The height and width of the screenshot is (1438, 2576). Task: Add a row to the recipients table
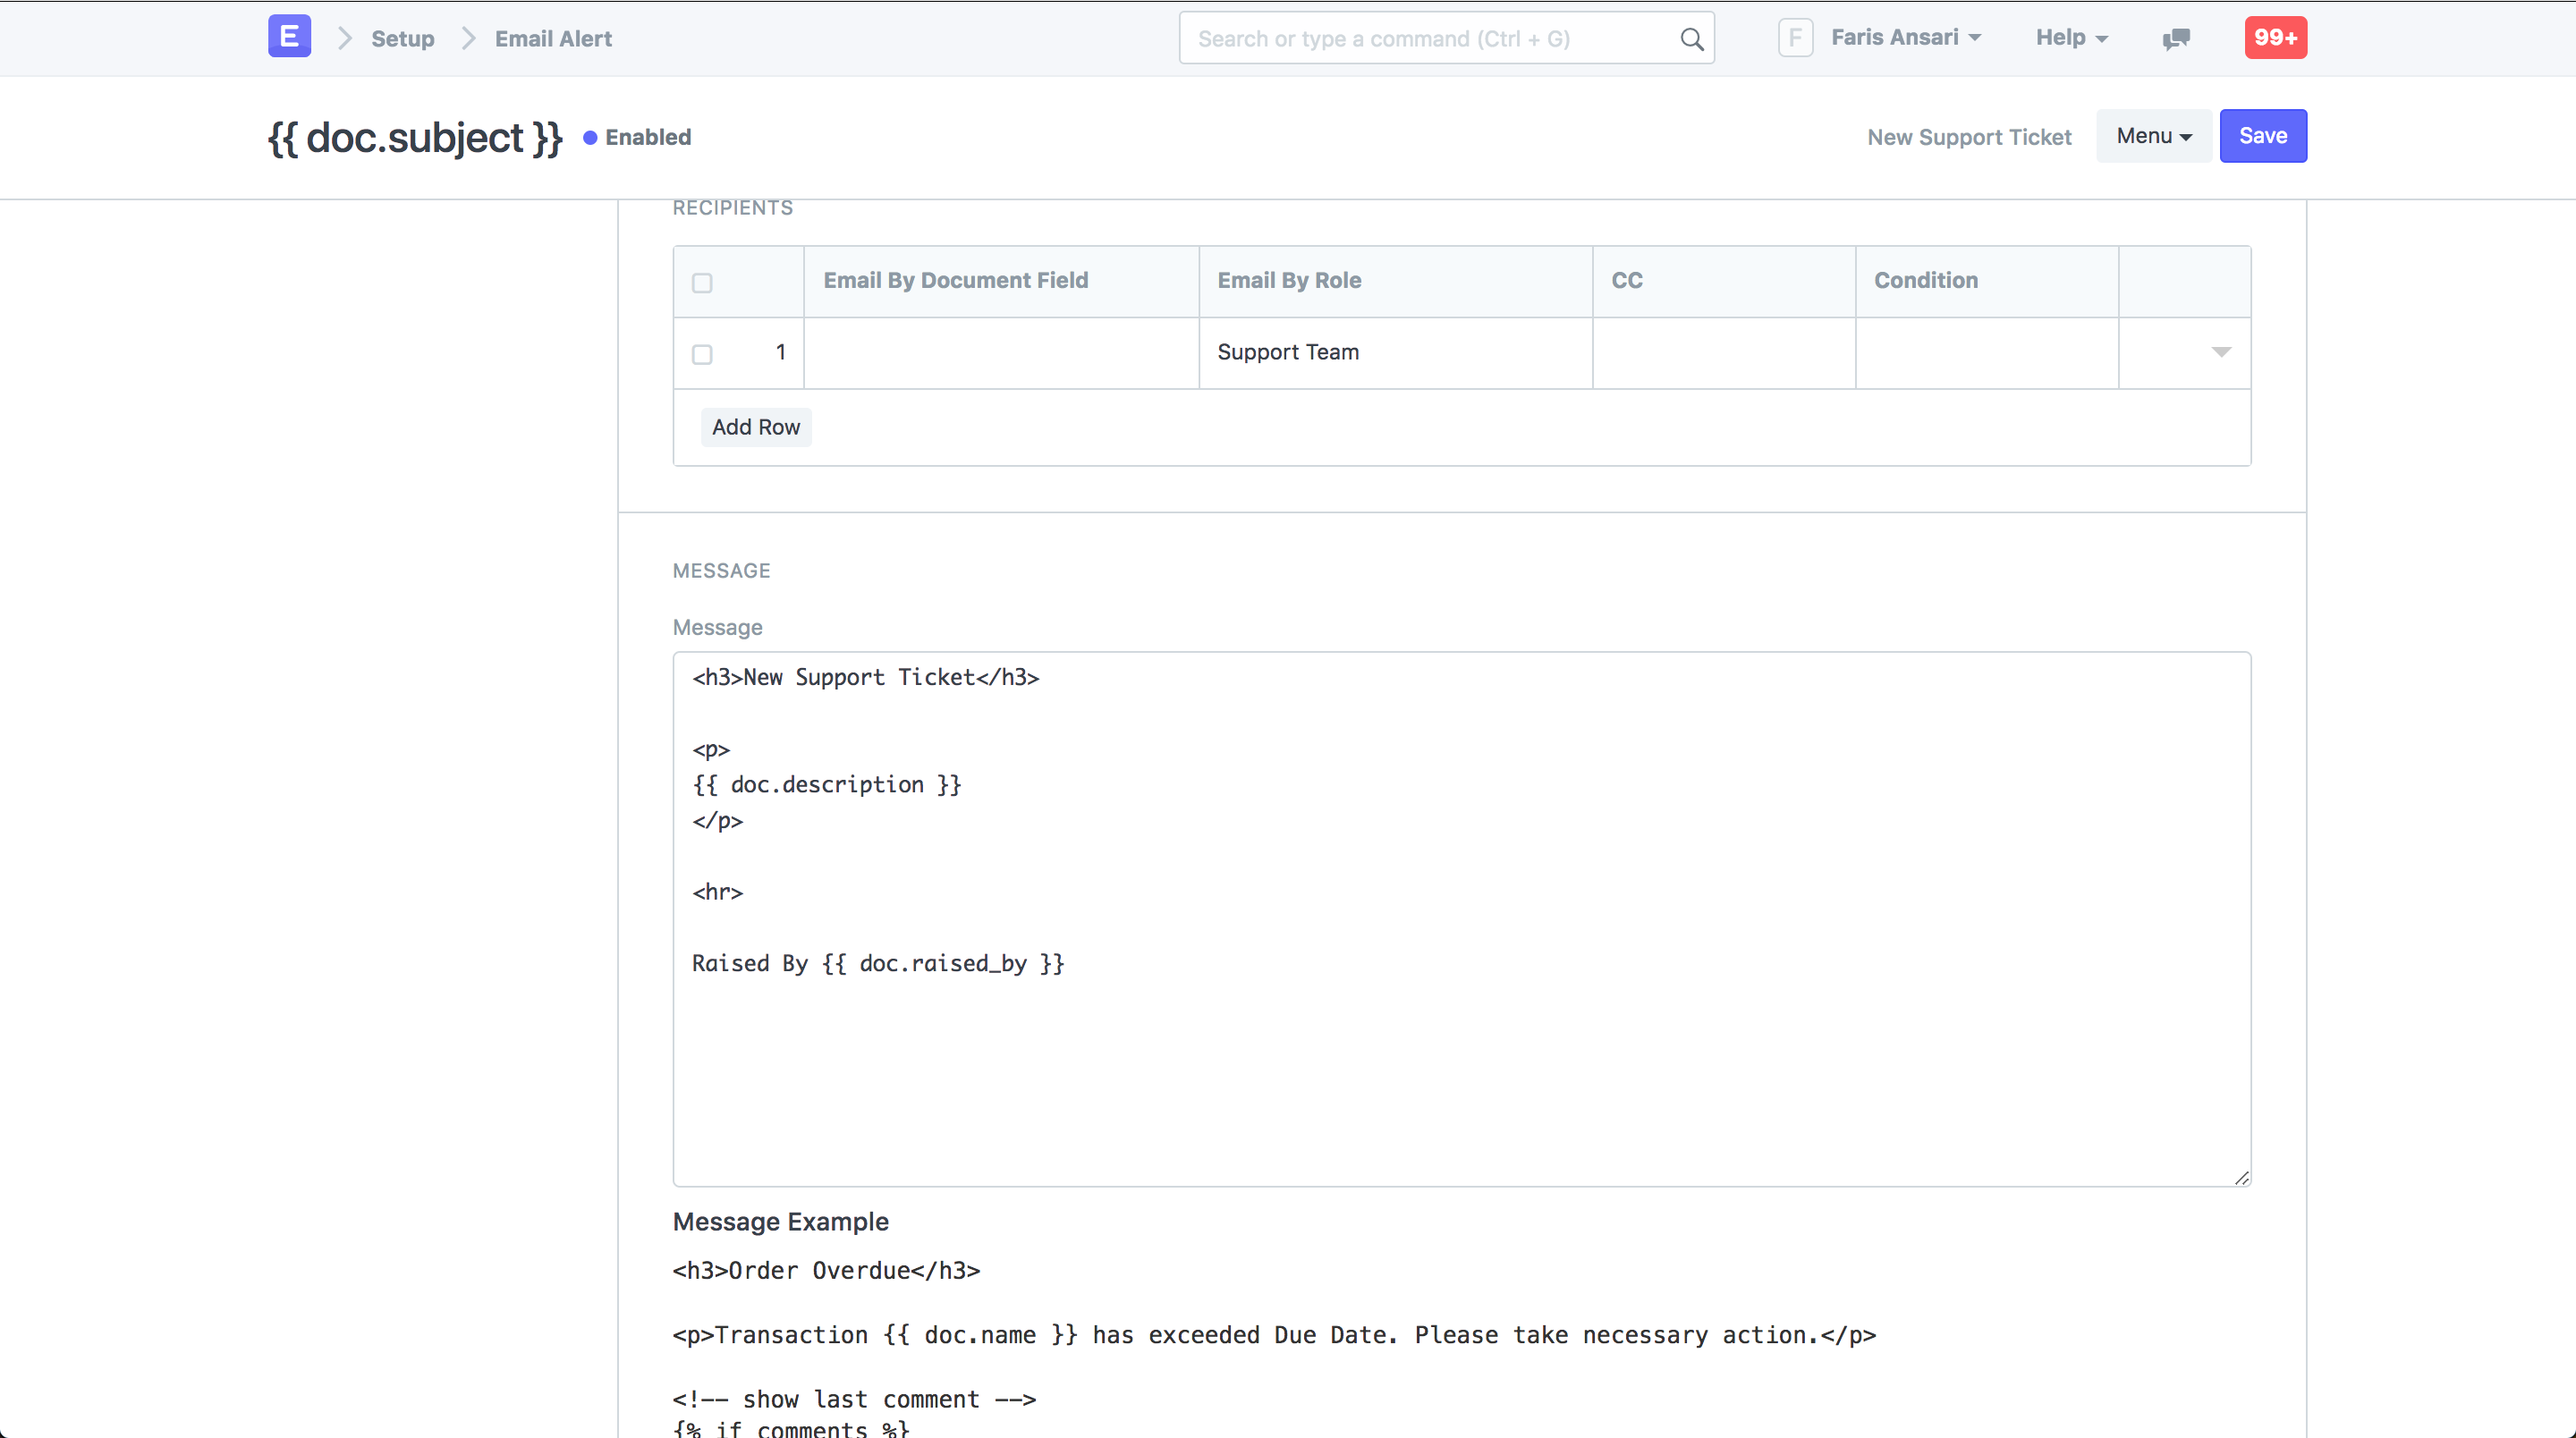755,427
